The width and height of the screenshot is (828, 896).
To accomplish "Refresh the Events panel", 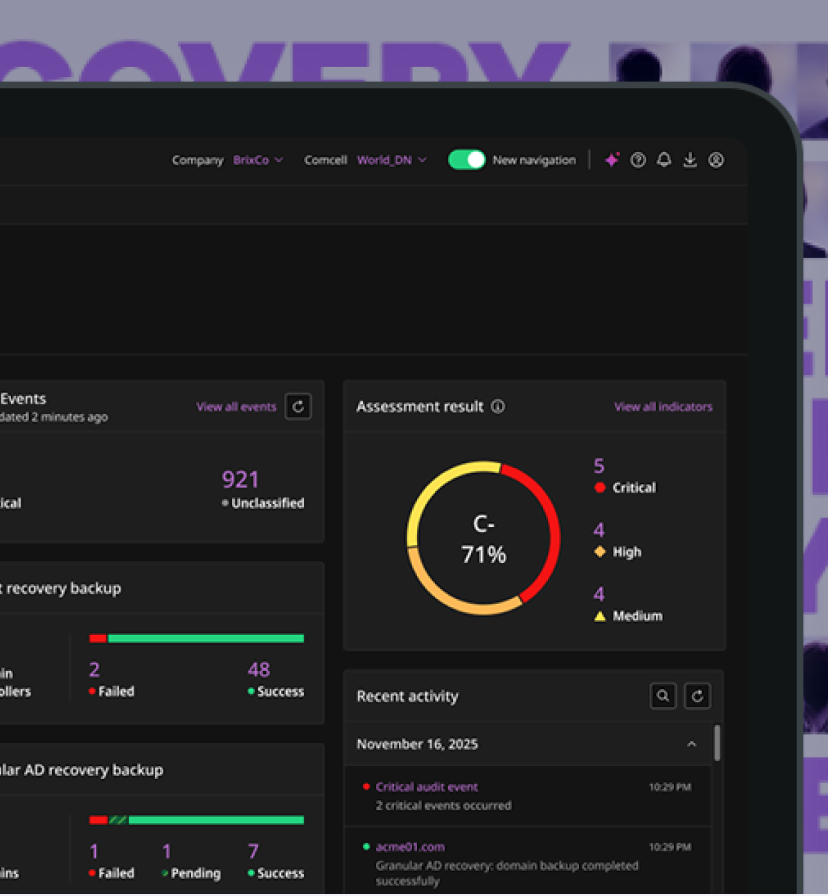I will click(298, 406).
